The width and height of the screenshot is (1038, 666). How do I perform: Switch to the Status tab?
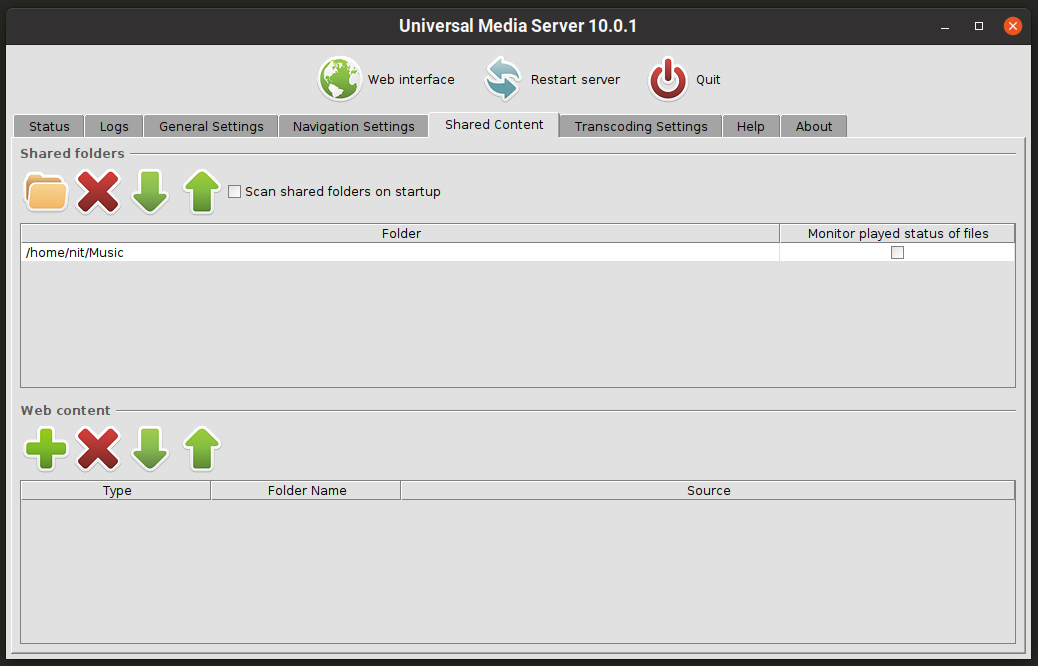(49, 126)
